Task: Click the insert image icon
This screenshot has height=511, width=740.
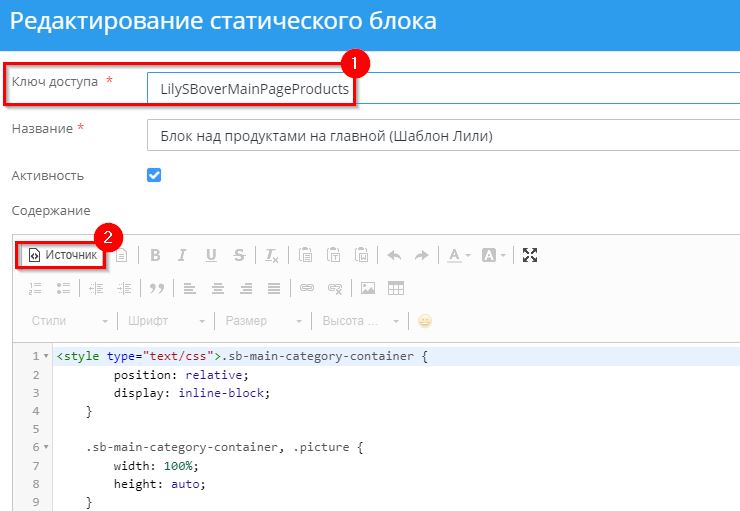Action: (368, 288)
